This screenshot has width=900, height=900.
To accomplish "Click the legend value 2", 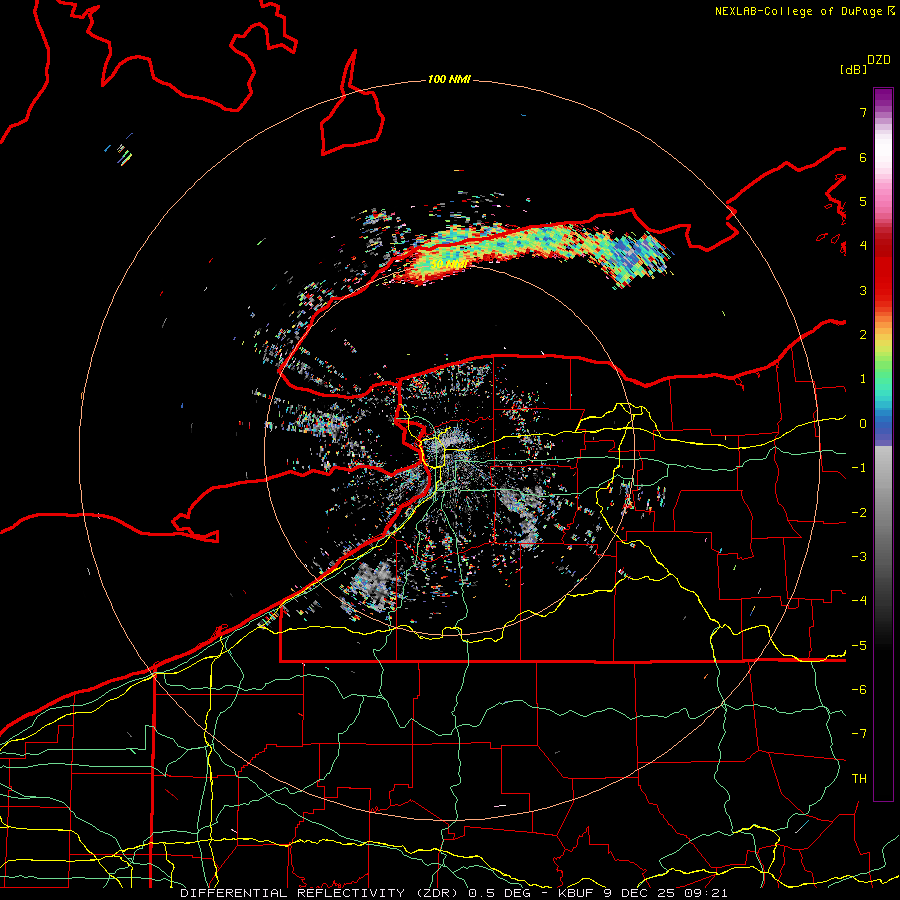I will click(863, 335).
